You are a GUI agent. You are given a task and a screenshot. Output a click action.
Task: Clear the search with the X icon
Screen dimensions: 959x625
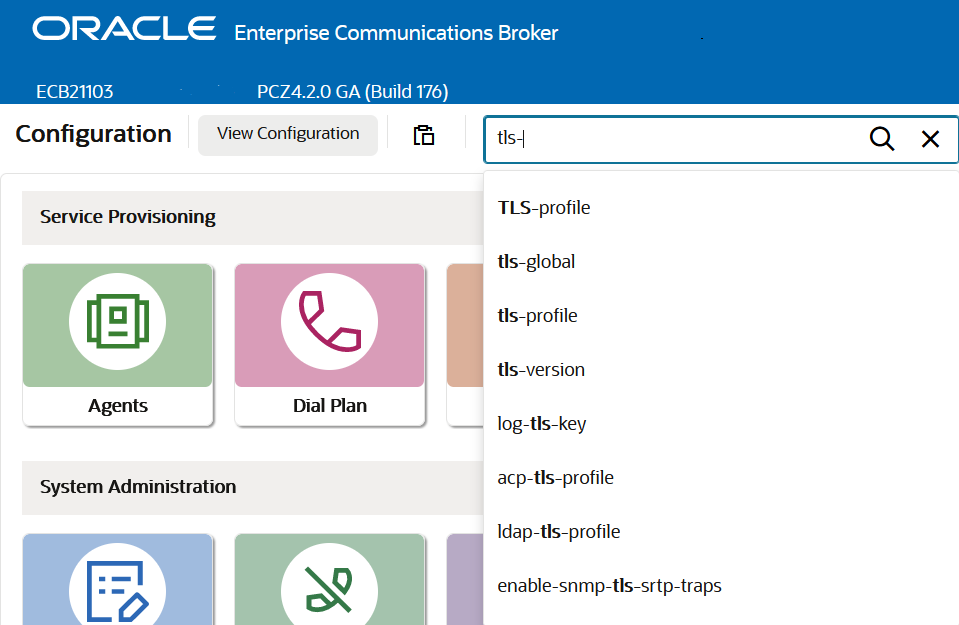[931, 139]
